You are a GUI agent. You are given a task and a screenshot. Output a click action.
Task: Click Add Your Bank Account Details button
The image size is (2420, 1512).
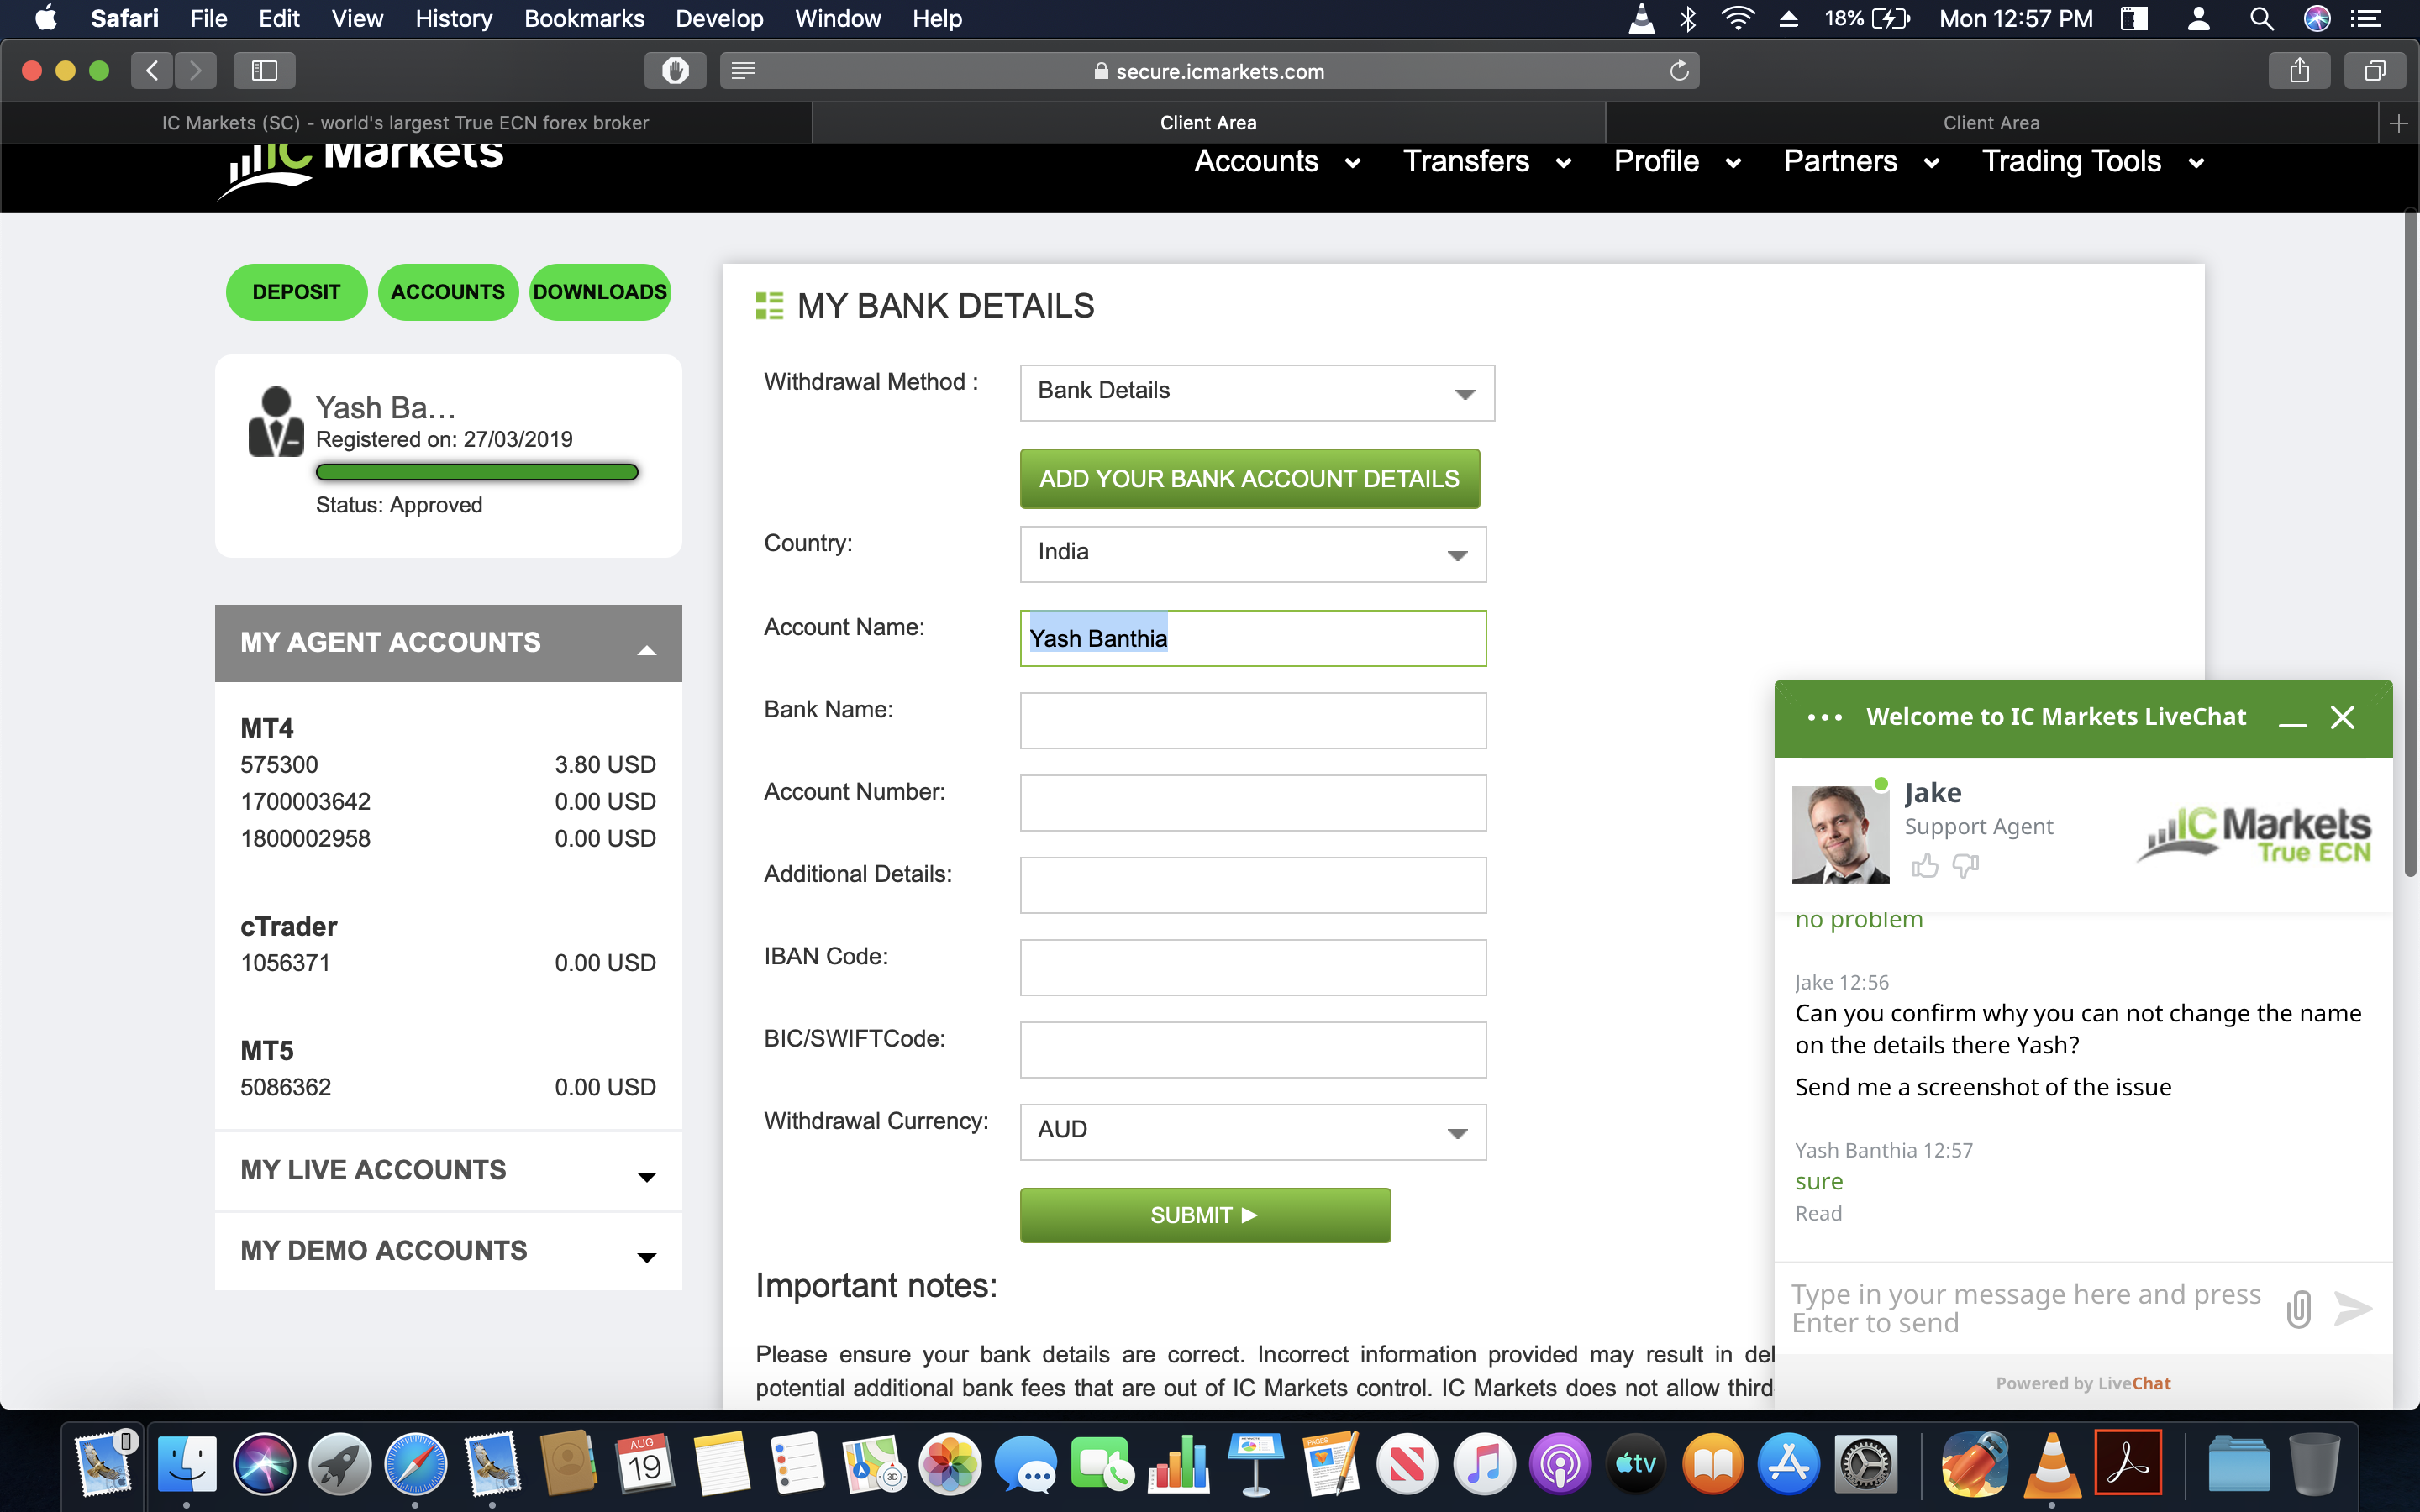[1249, 479]
